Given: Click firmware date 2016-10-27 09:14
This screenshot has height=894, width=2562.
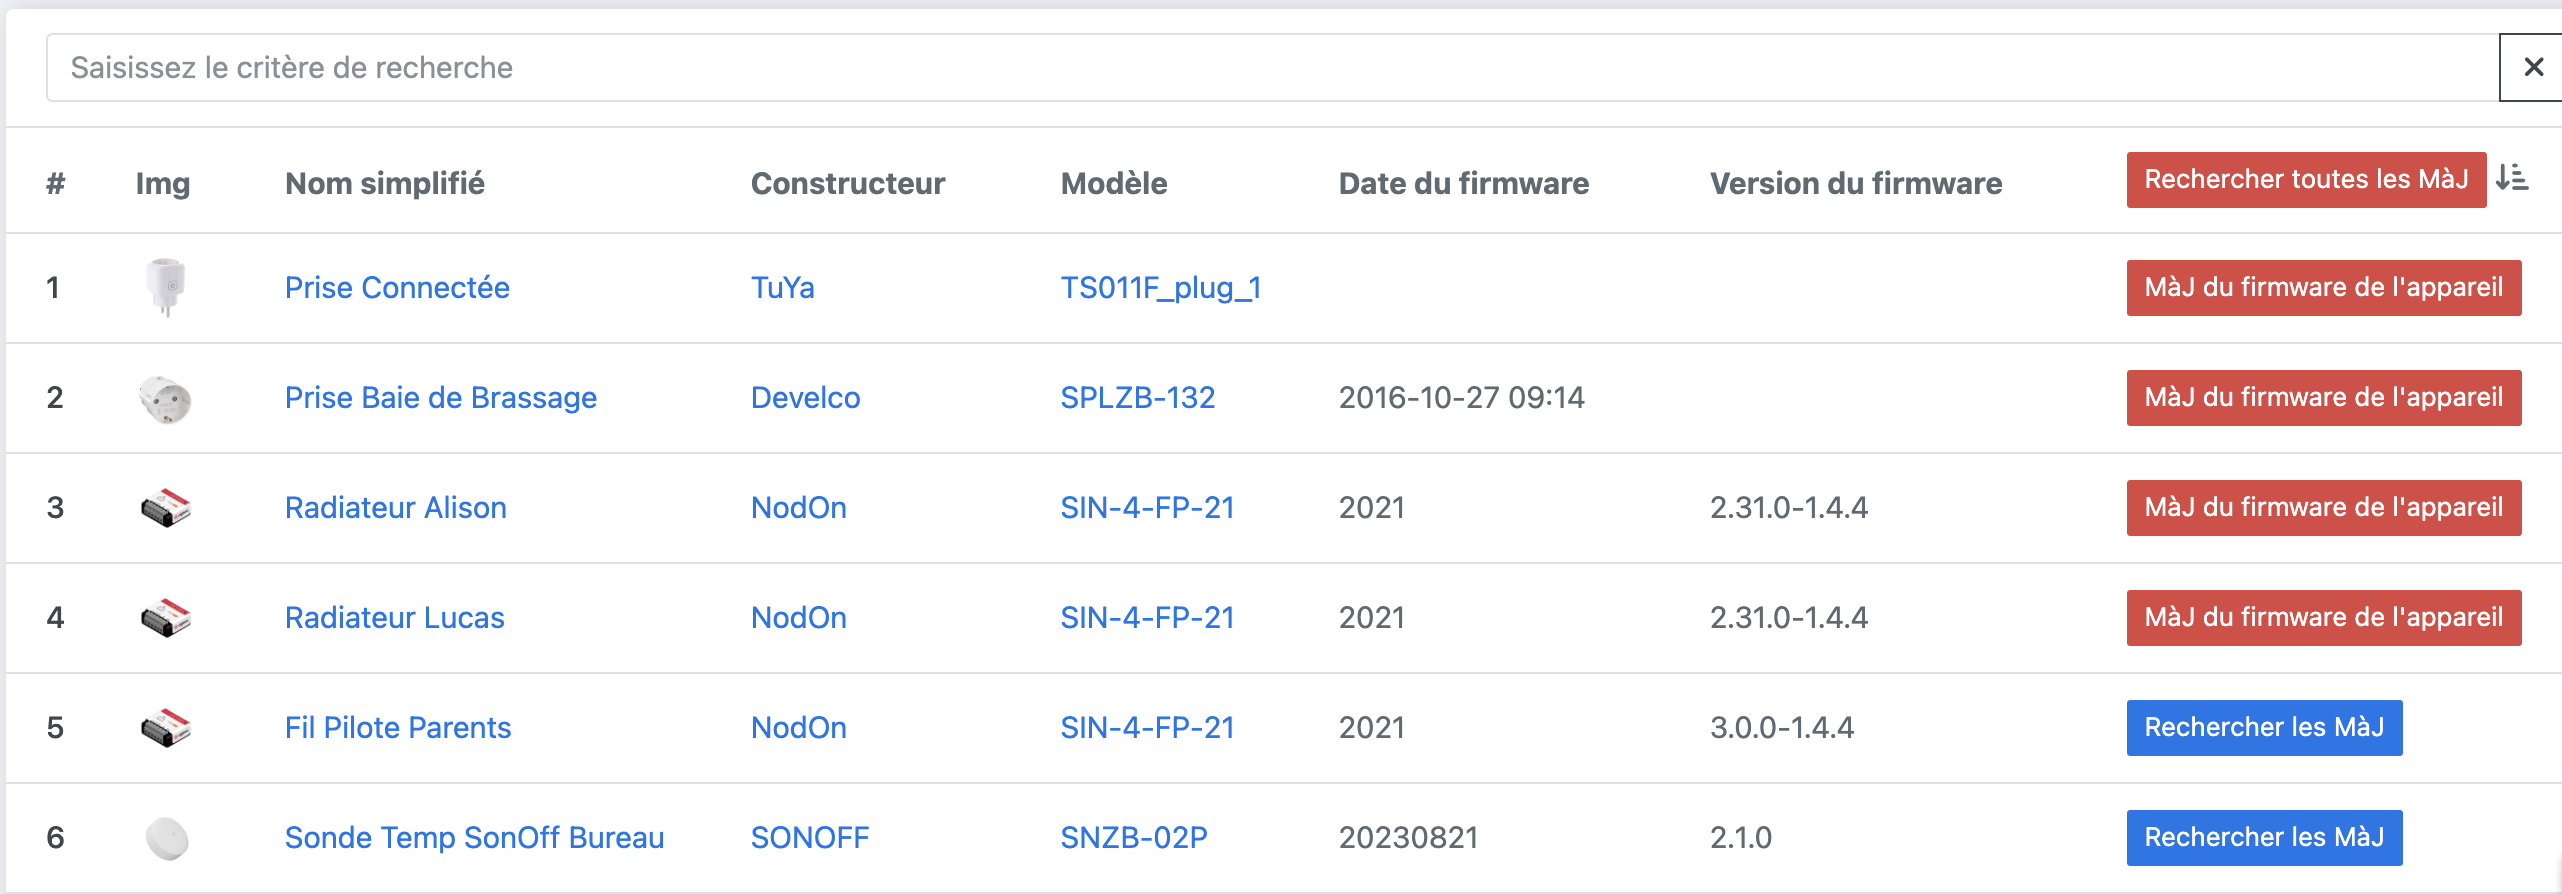Looking at the screenshot, I should tap(1462, 398).
